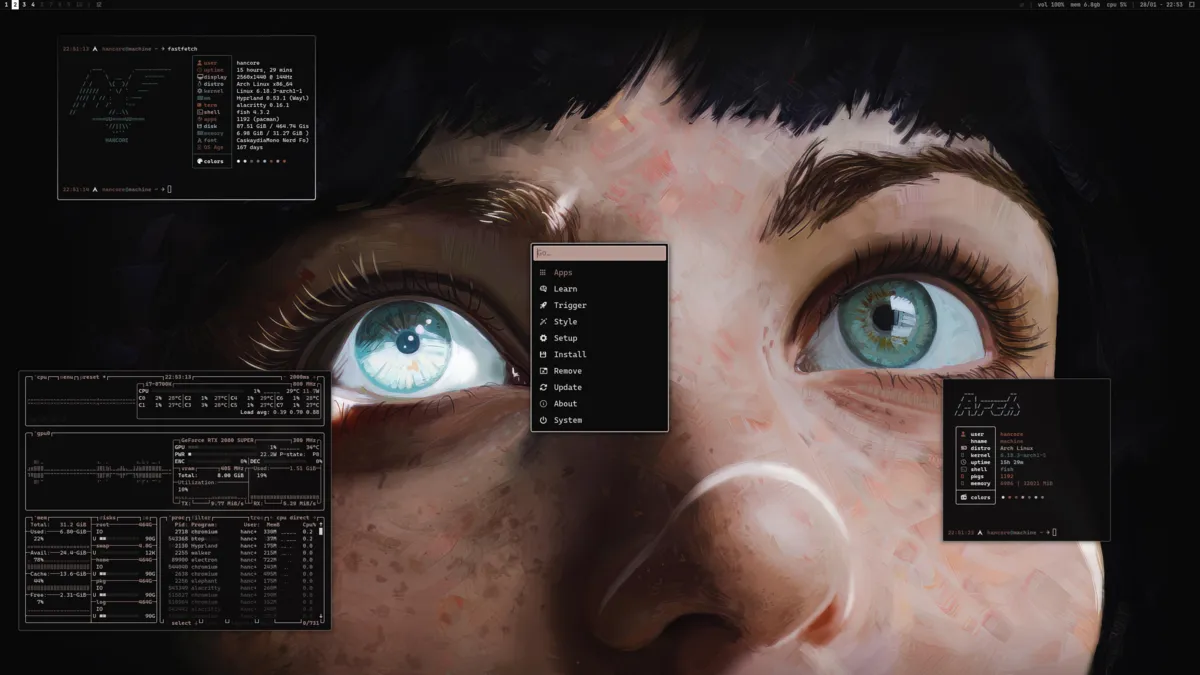Focus the Go… search field
Screen dimensions: 1200x675
599,254
